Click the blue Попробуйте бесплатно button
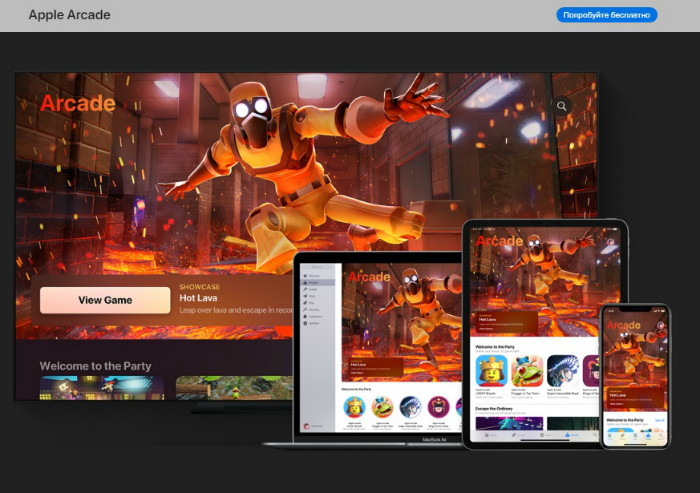The width and height of the screenshot is (700, 493). pyautogui.click(x=606, y=15)
